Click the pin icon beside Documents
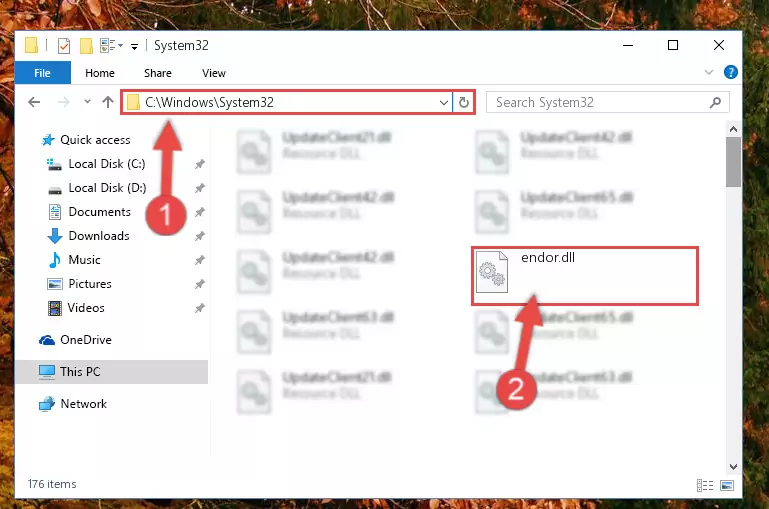Screen dimensions: 769x509 (x=200, y=212)
